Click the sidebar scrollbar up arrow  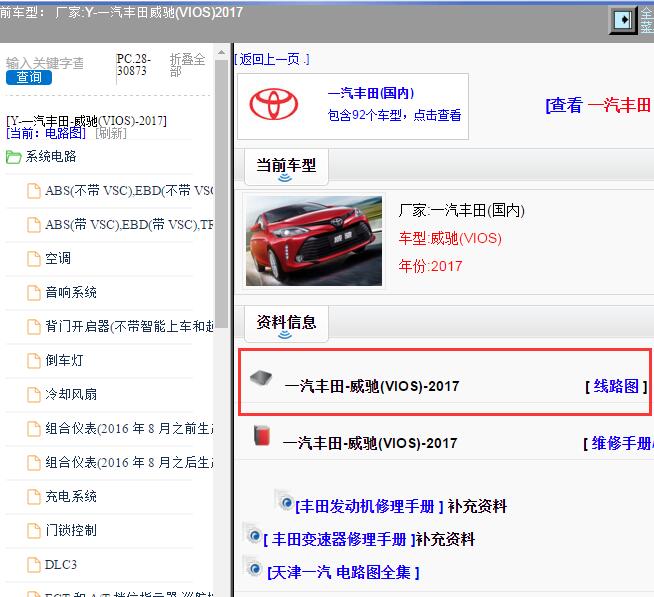pos(221,53)
